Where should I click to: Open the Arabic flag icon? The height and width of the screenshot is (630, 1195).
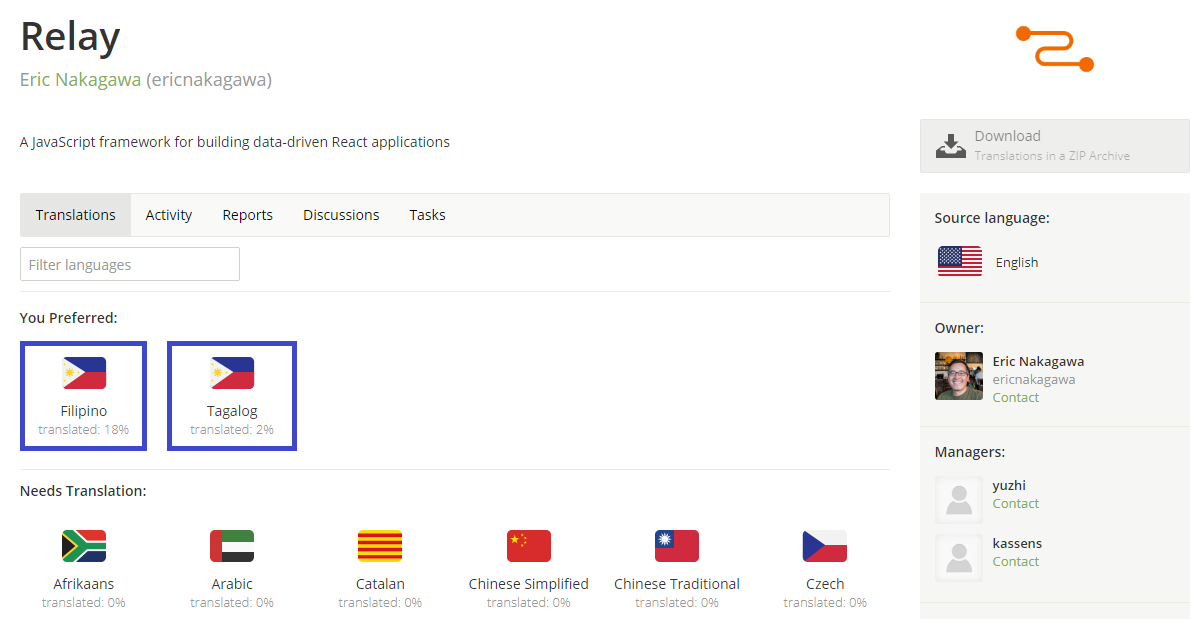point(232,546)
